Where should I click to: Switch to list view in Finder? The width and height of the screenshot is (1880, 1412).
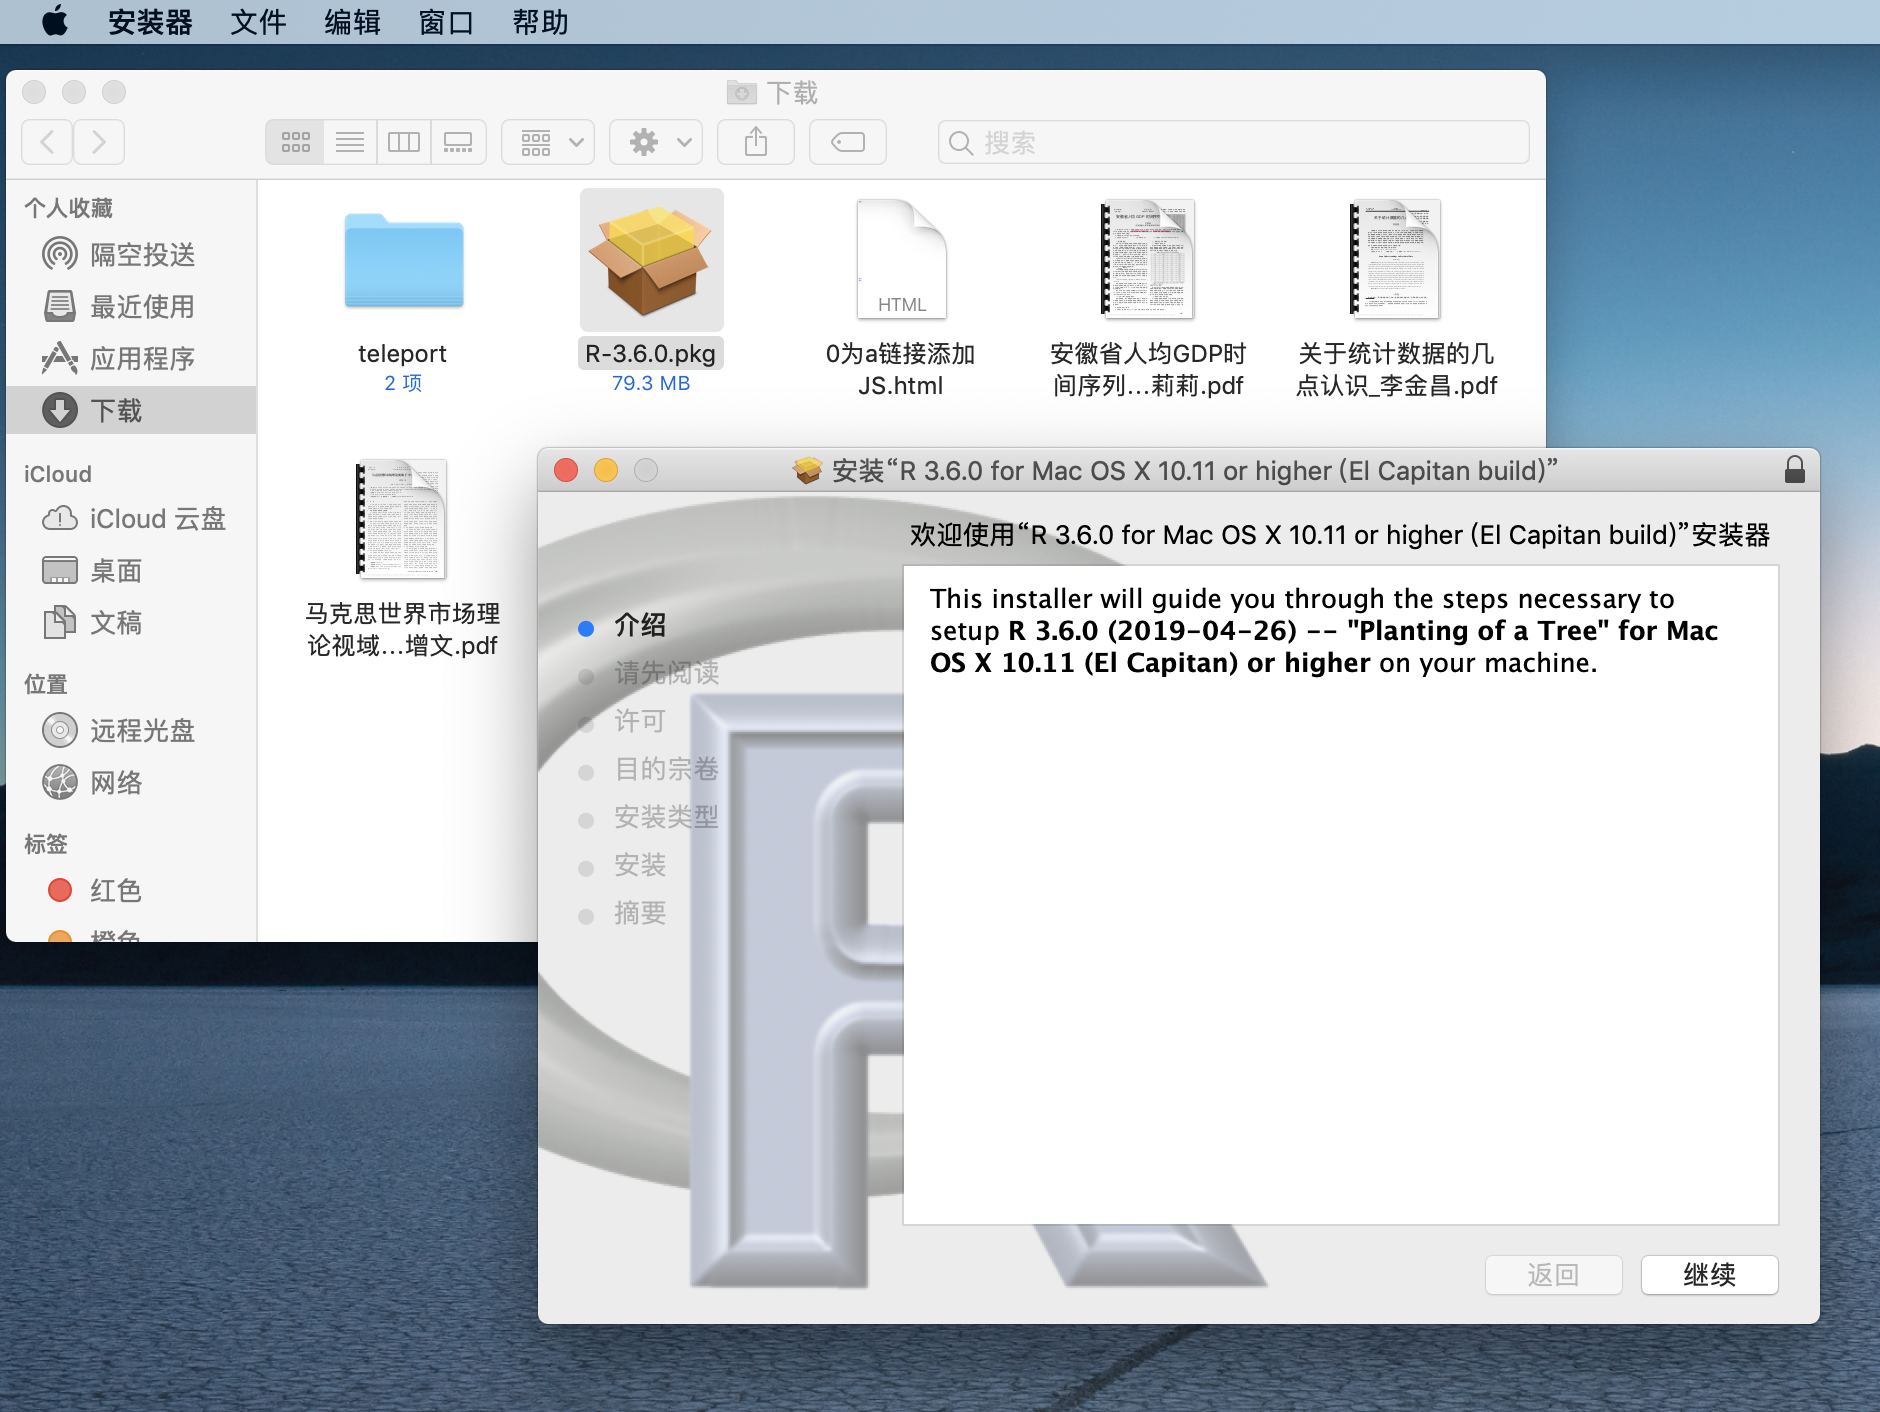(x=350, y=142)
